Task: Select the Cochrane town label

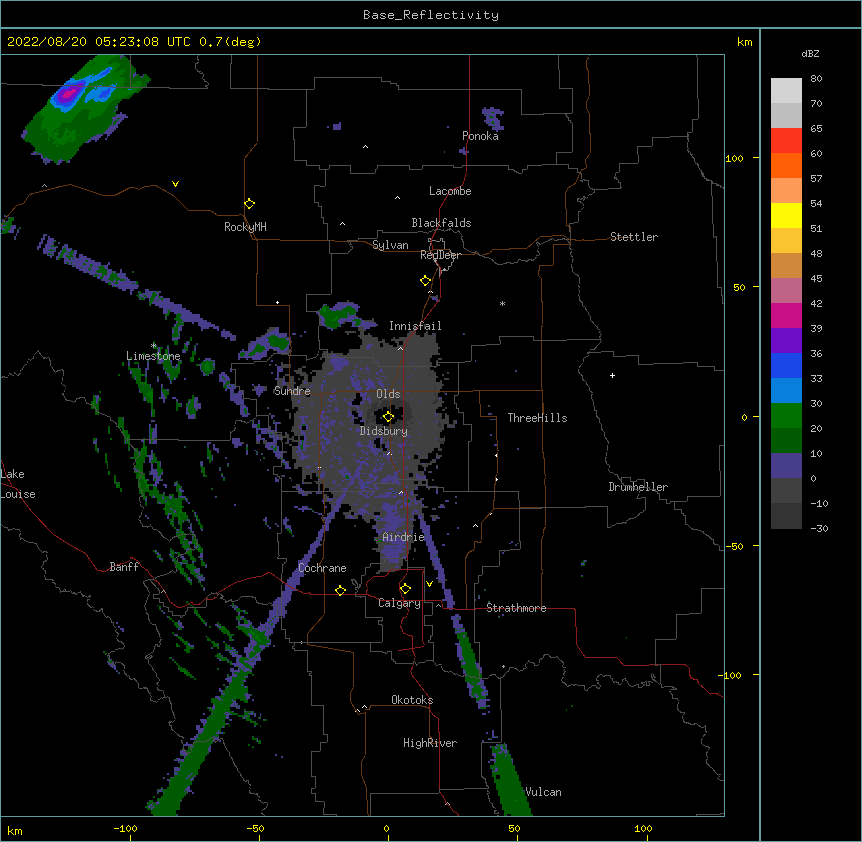Action: (322, 568)
